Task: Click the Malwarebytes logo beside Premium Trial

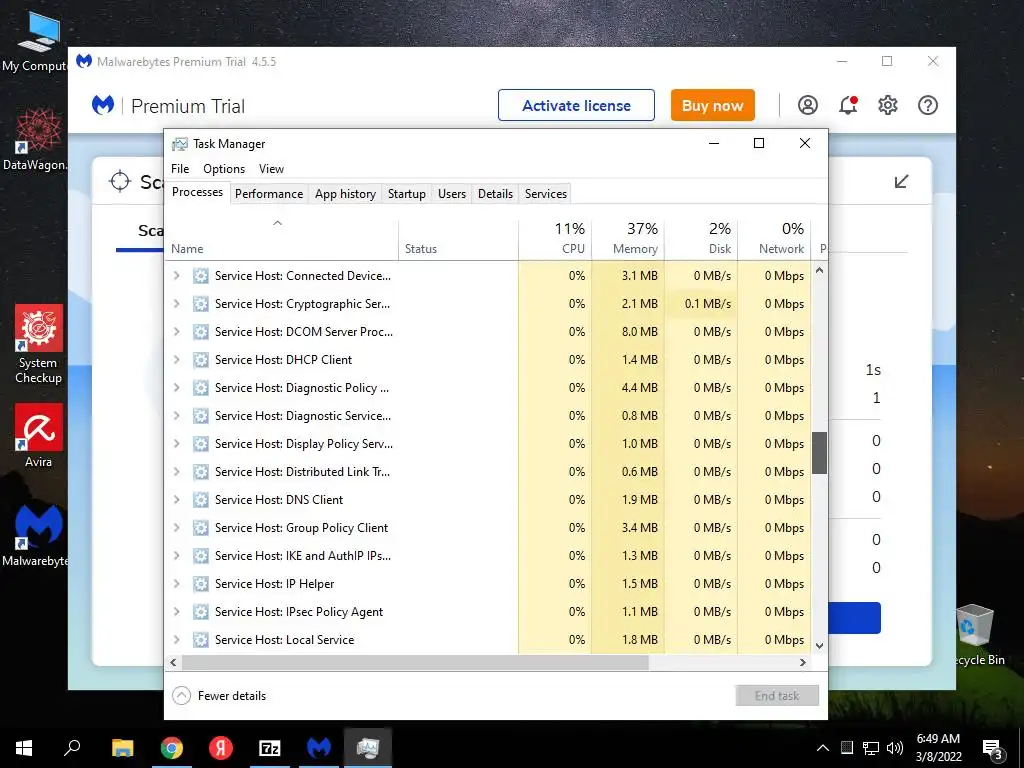Action: (103, 105)
